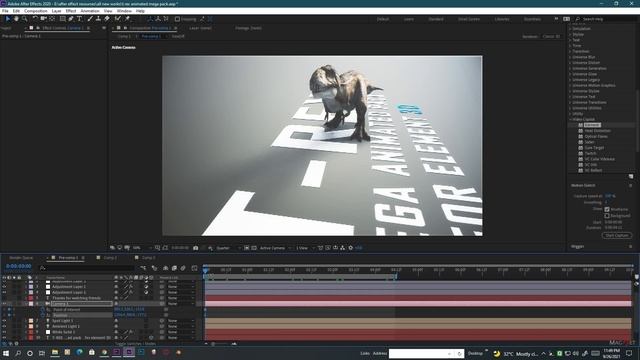
Task: Click the Element effect icon in Video Copilot
Action: click(x=580, y=125)
